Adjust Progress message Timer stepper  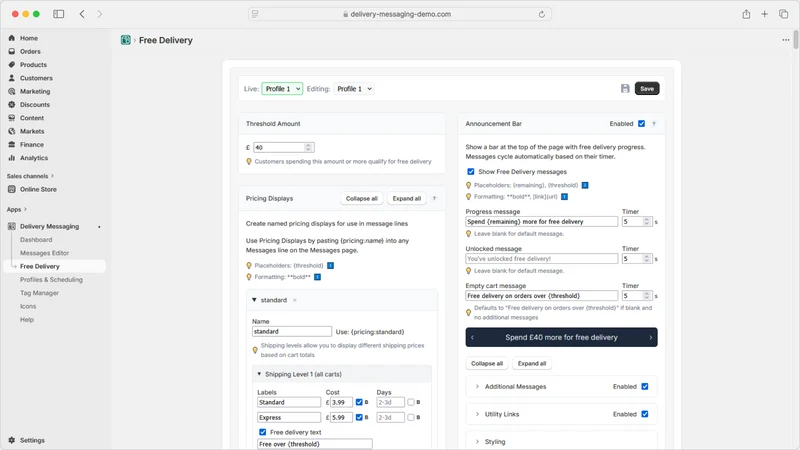[646, 221]
